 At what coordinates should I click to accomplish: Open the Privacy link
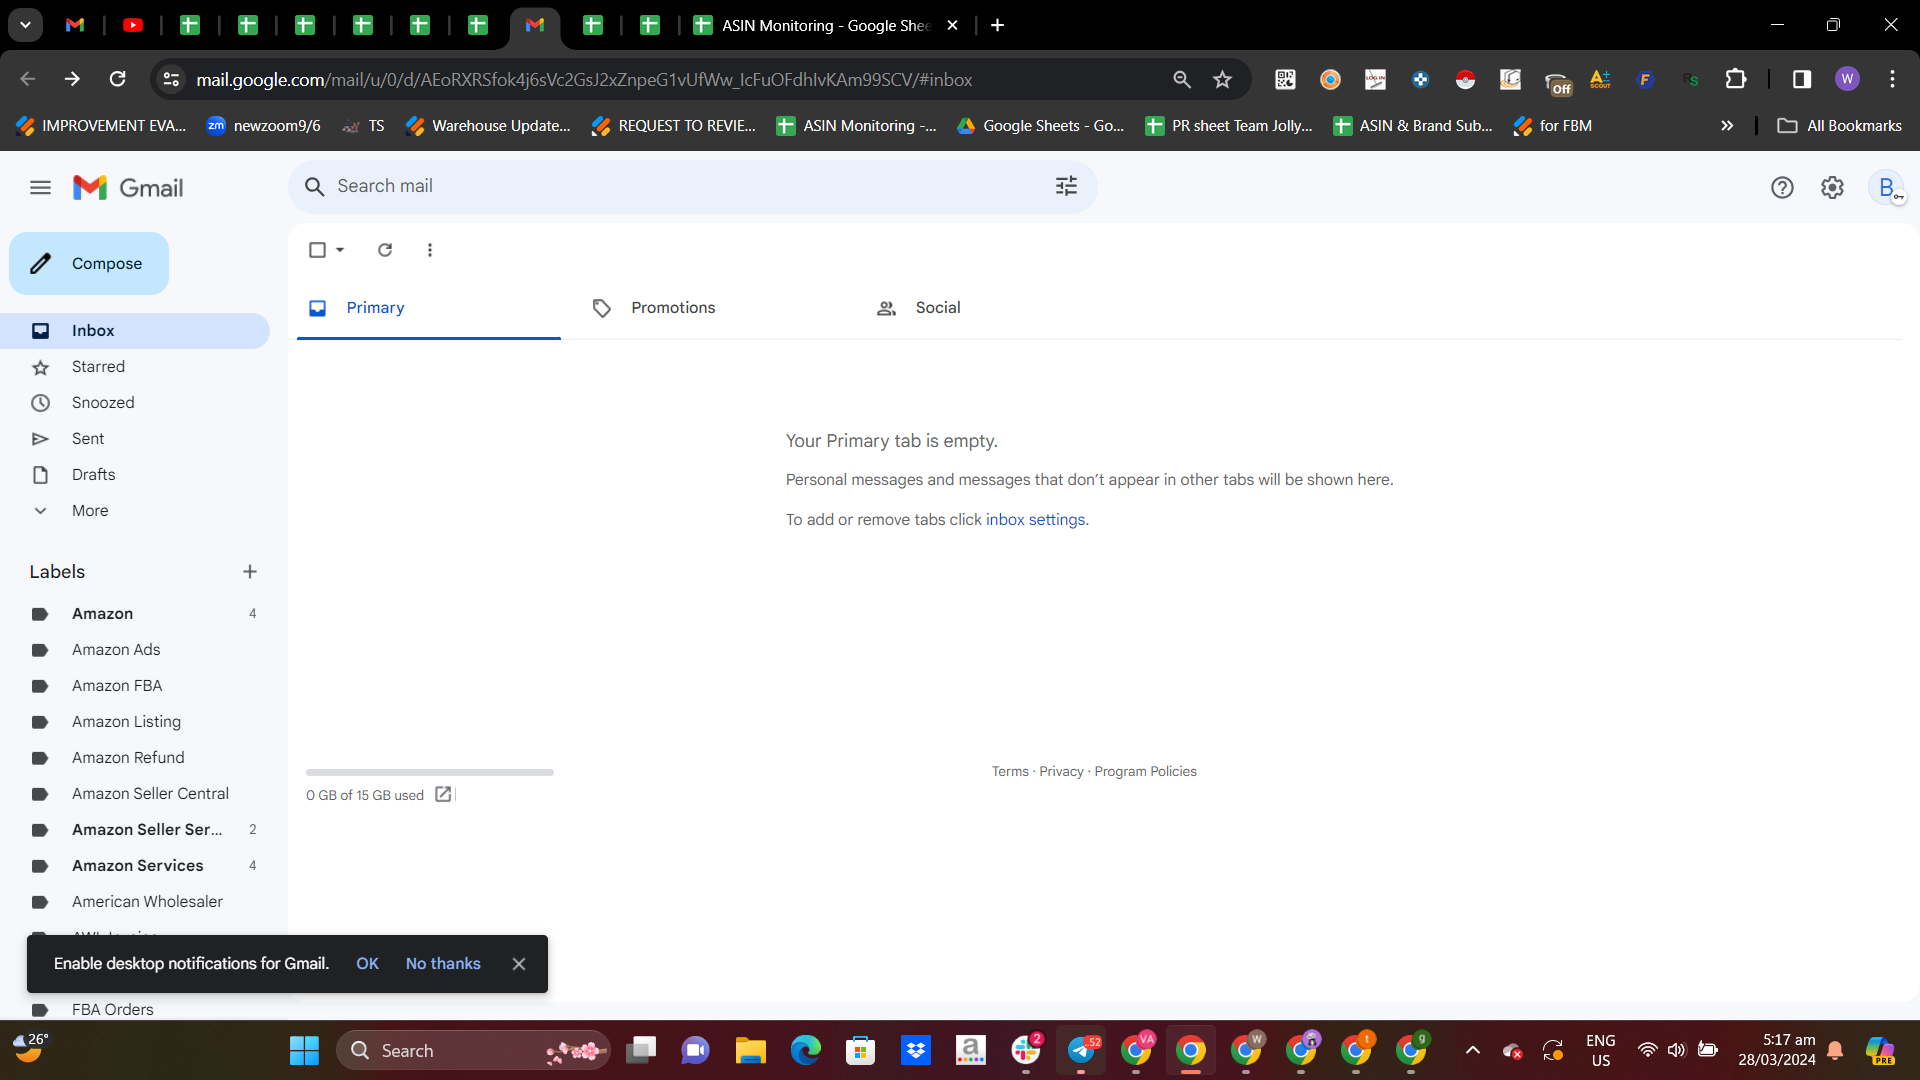(x=1061, y=772)
